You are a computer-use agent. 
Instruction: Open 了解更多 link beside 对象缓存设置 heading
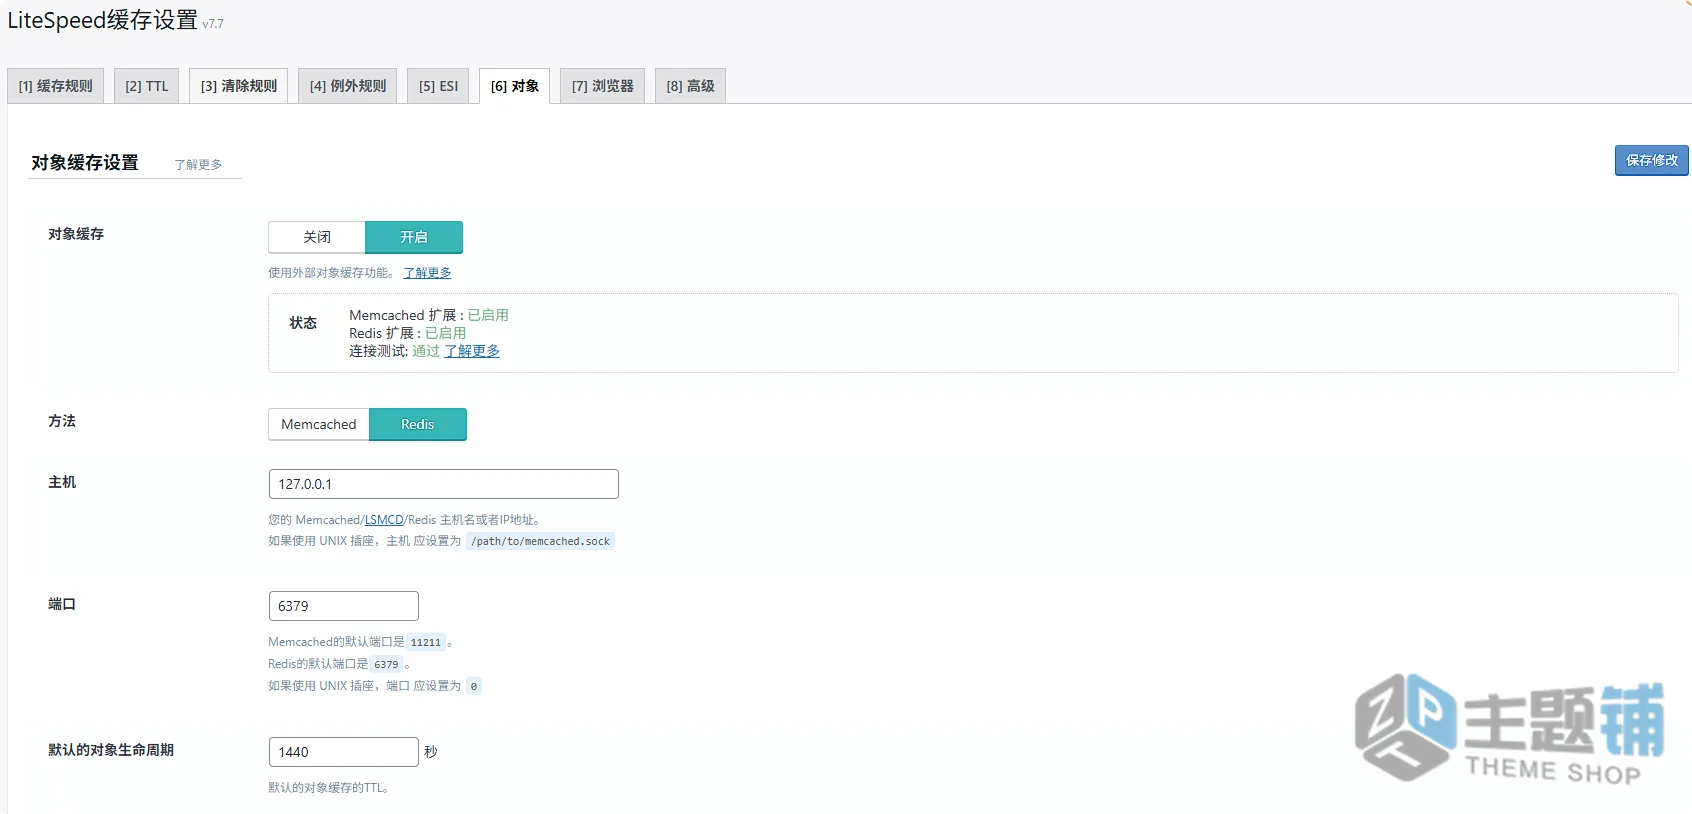coord(198,165)
